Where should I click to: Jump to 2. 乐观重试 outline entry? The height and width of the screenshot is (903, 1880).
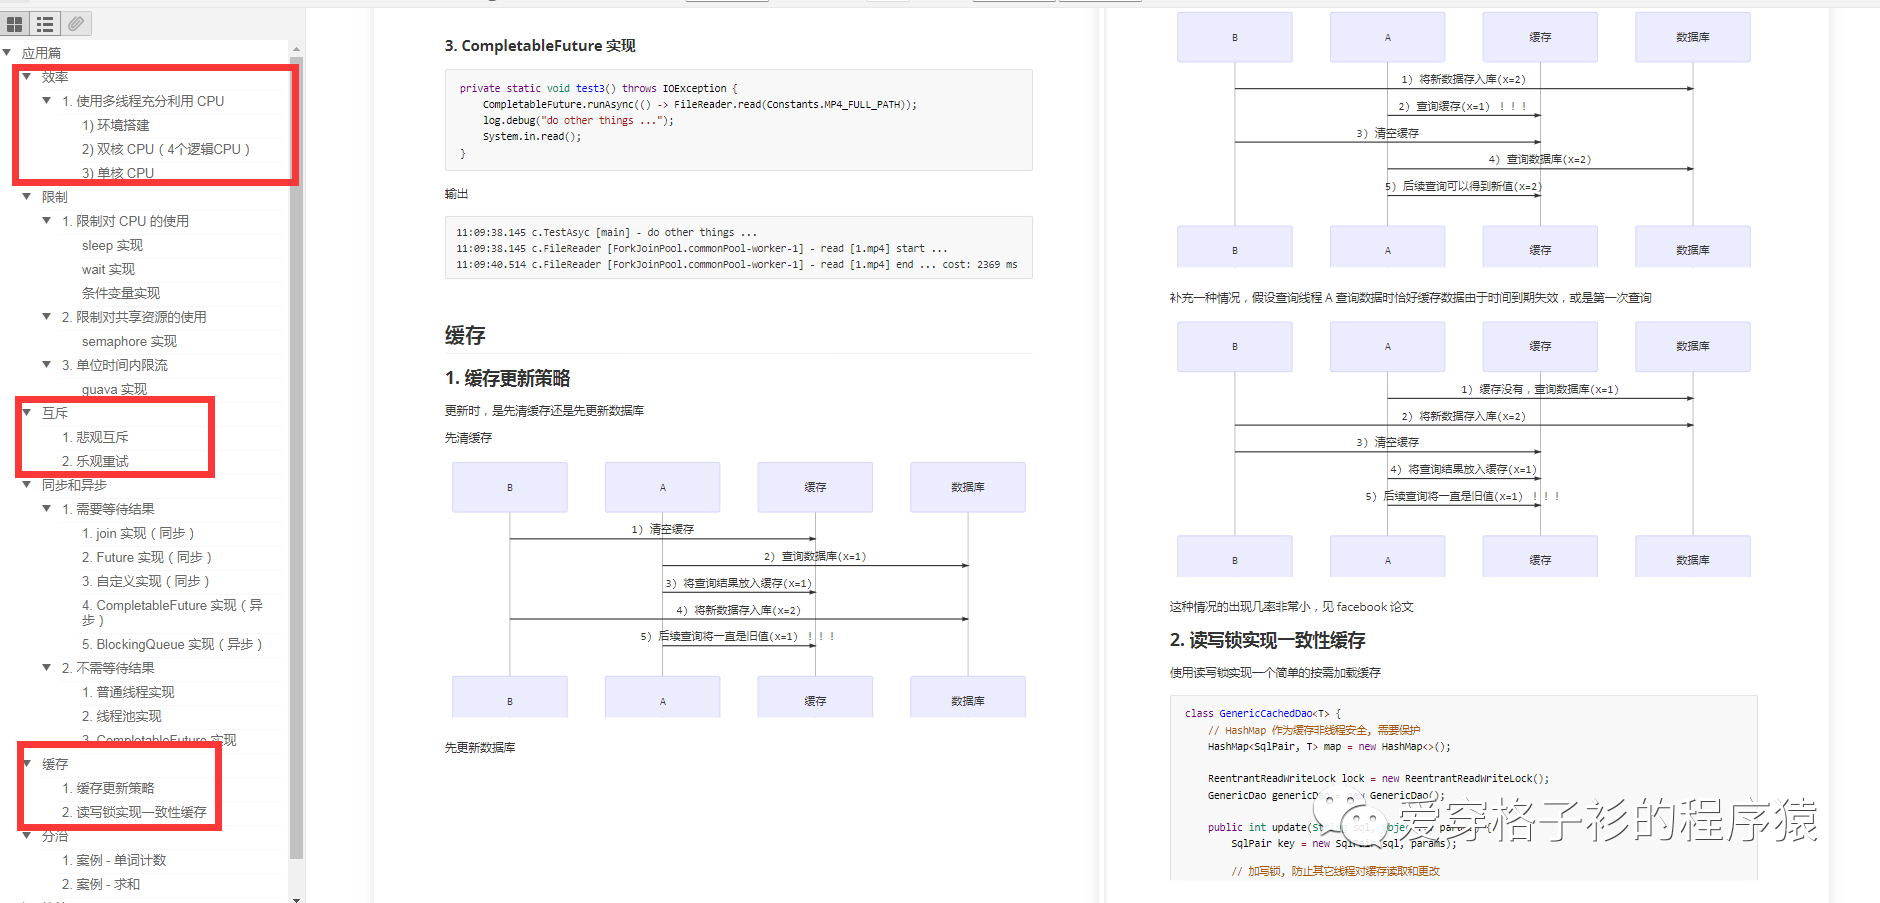[x=95, y=461]
